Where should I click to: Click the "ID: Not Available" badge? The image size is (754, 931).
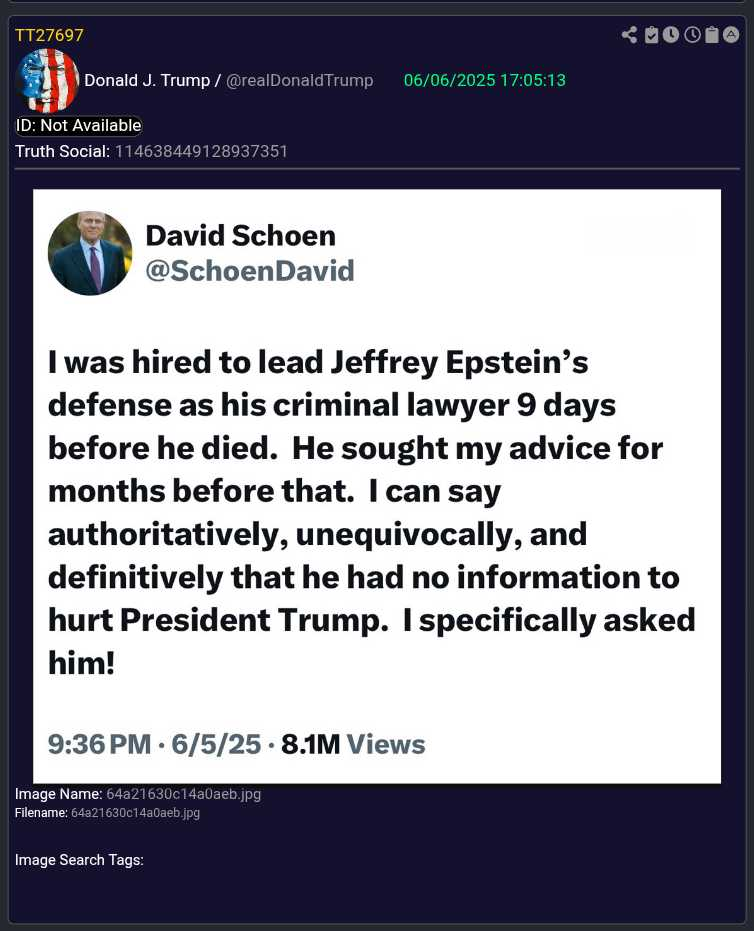[78, 126]
